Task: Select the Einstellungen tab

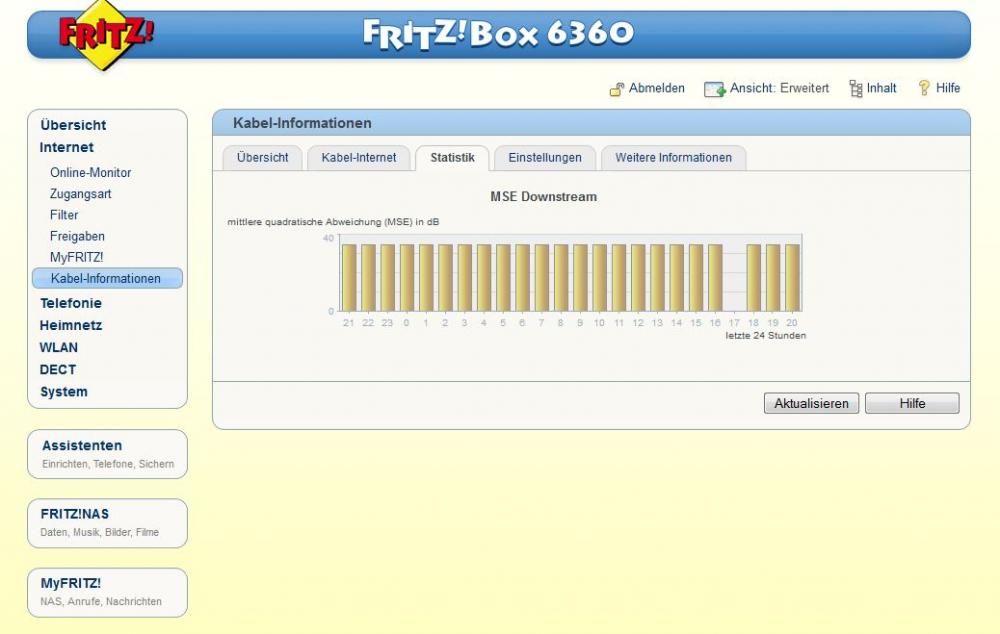Action: click(545, 158)
